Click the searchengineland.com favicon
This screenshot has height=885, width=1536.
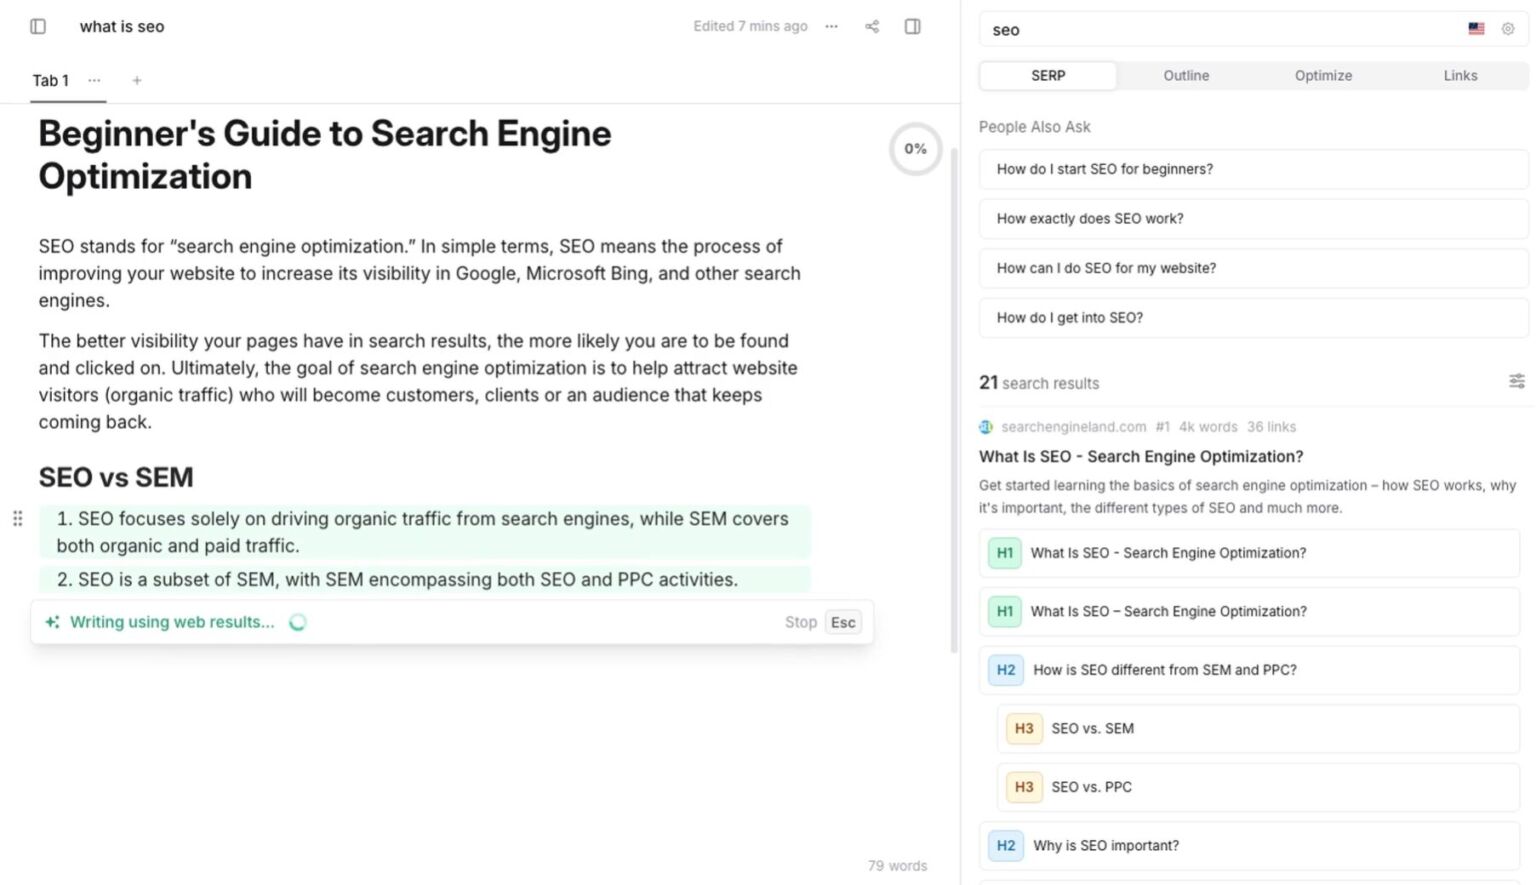coord(985,426)
